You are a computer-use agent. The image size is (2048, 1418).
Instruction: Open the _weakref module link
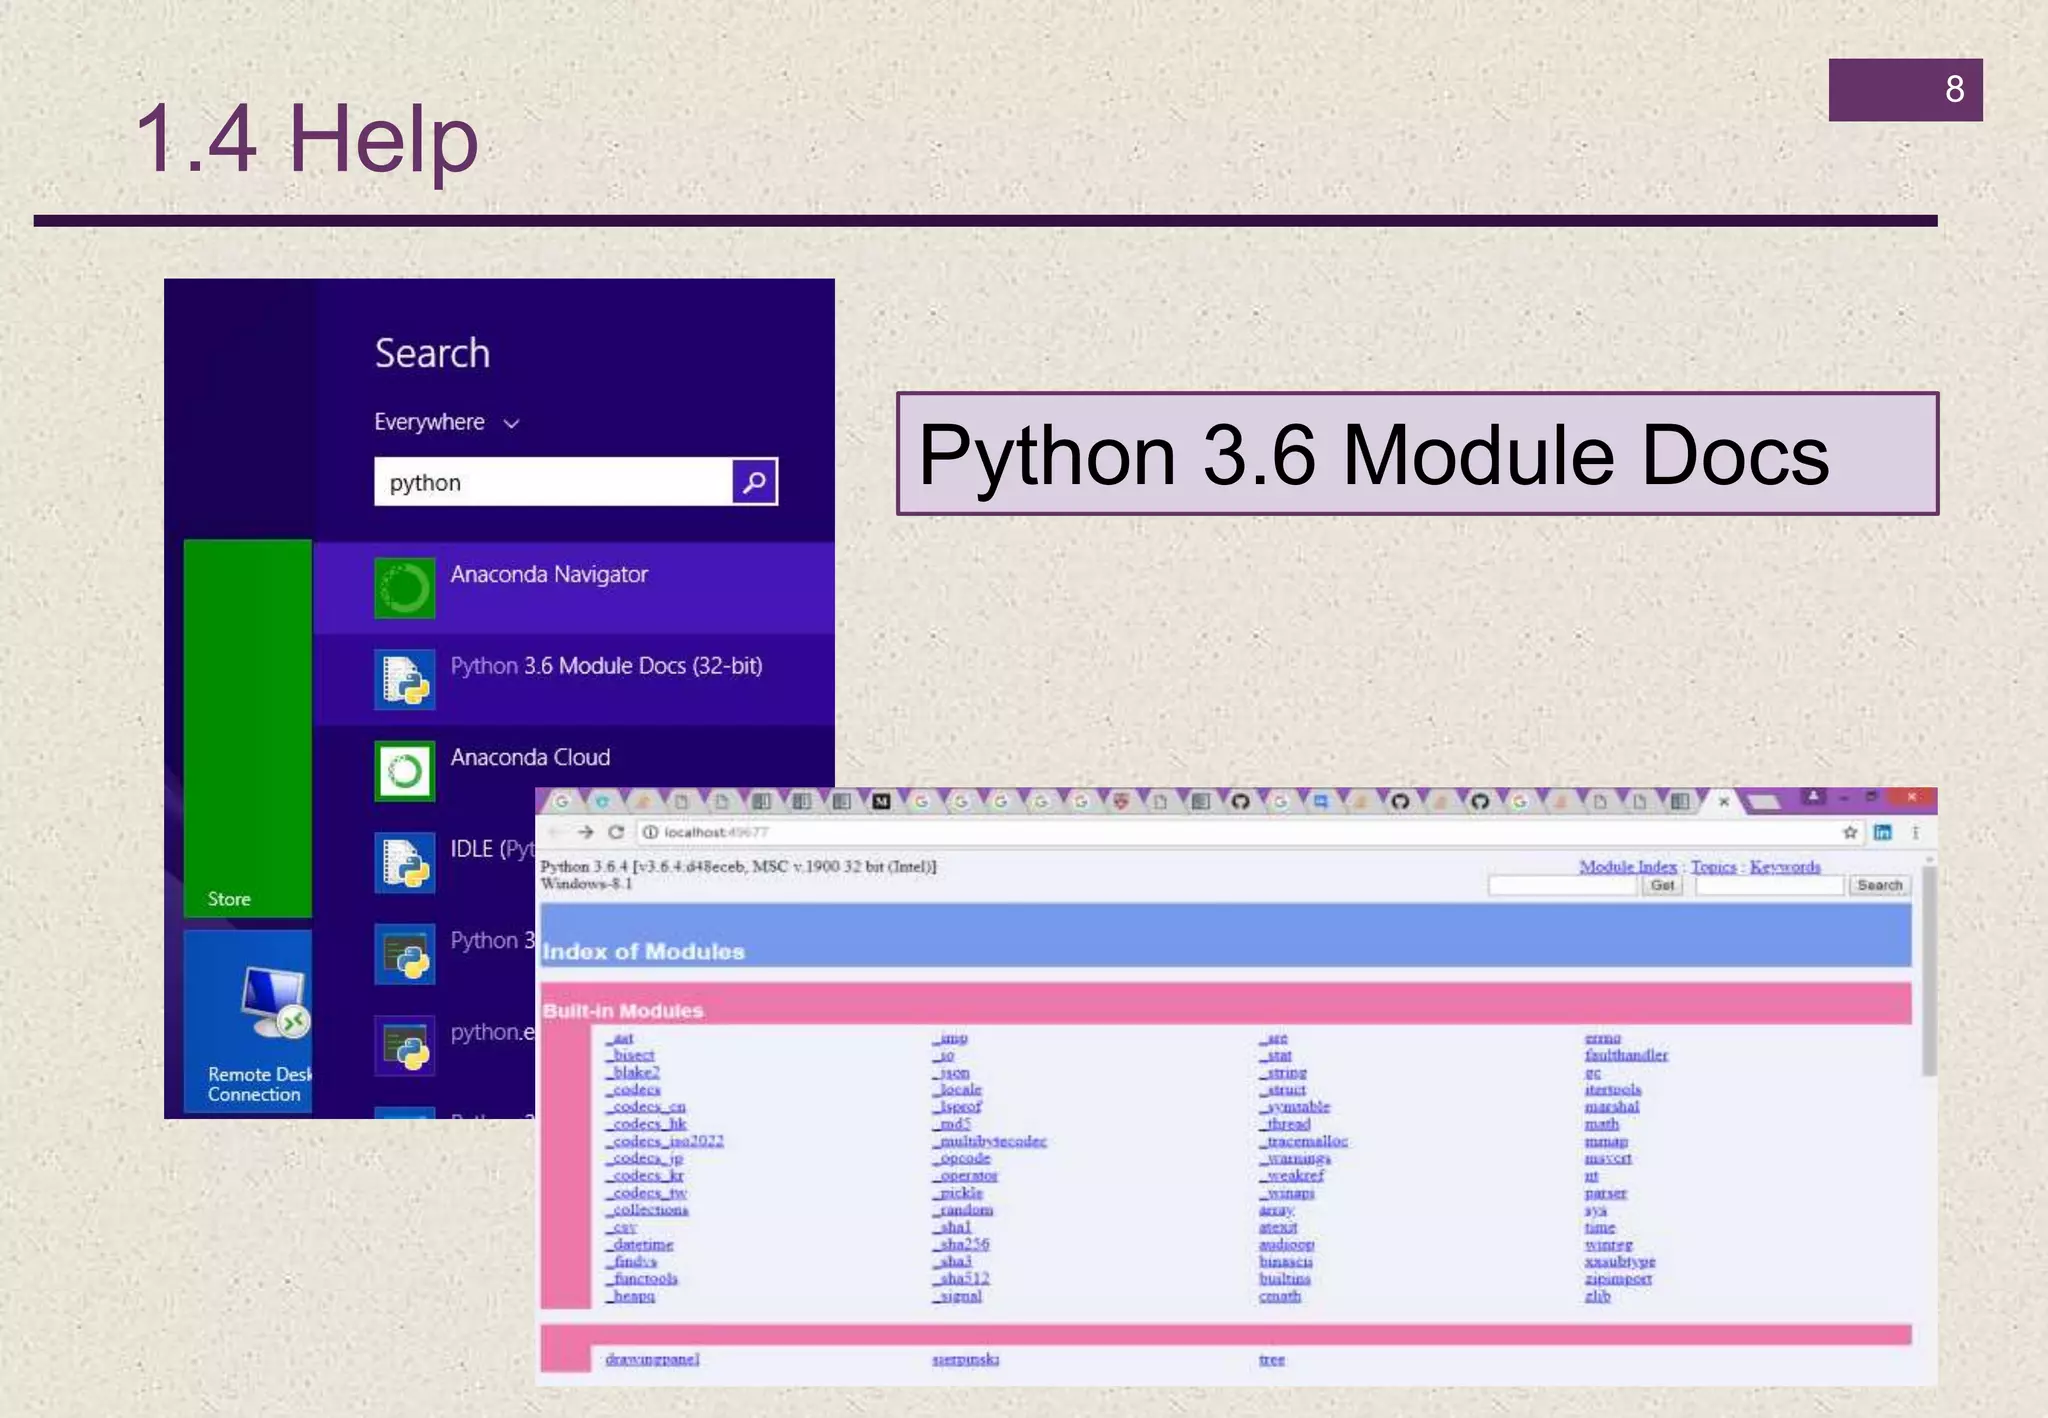click(1291, 1176)
